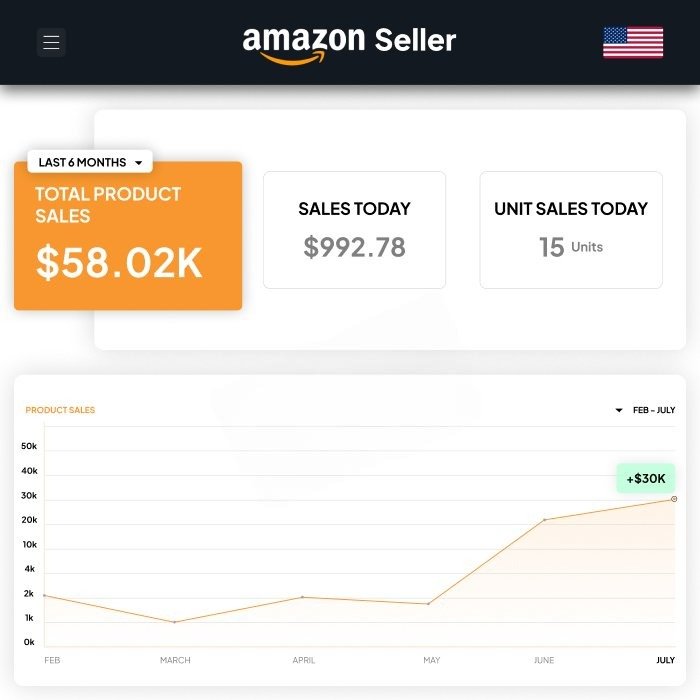Click the $992.78 sales today value
This screenshot has height=700, width=700.
click(354, 248)
